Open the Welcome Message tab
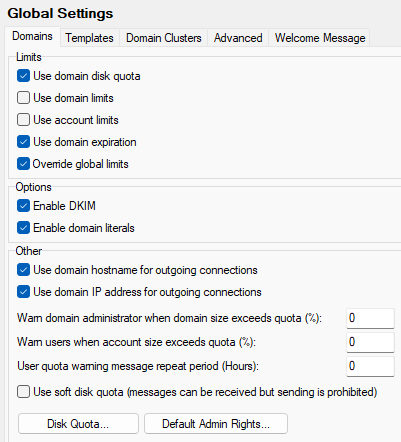Screen dimensions: 401x442 click(x=320, y=38)
